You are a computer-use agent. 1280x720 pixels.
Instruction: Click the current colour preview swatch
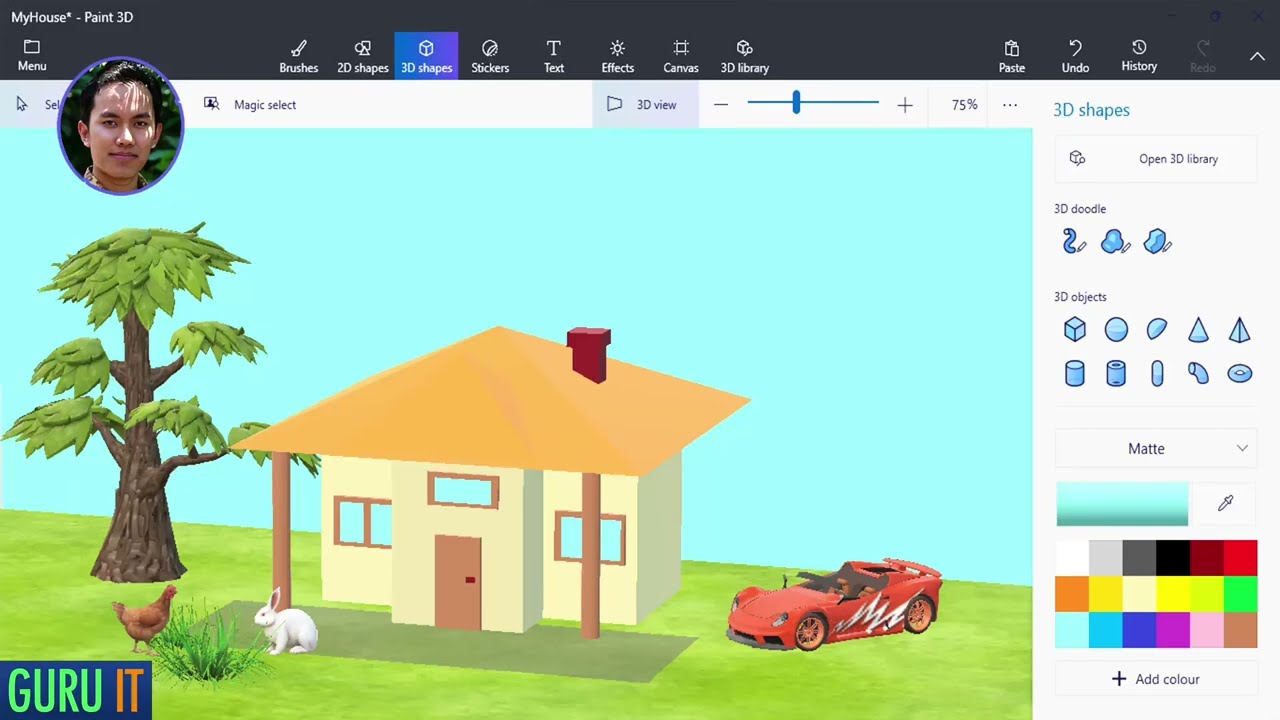pyautogui.click(x=1122, y=504)
